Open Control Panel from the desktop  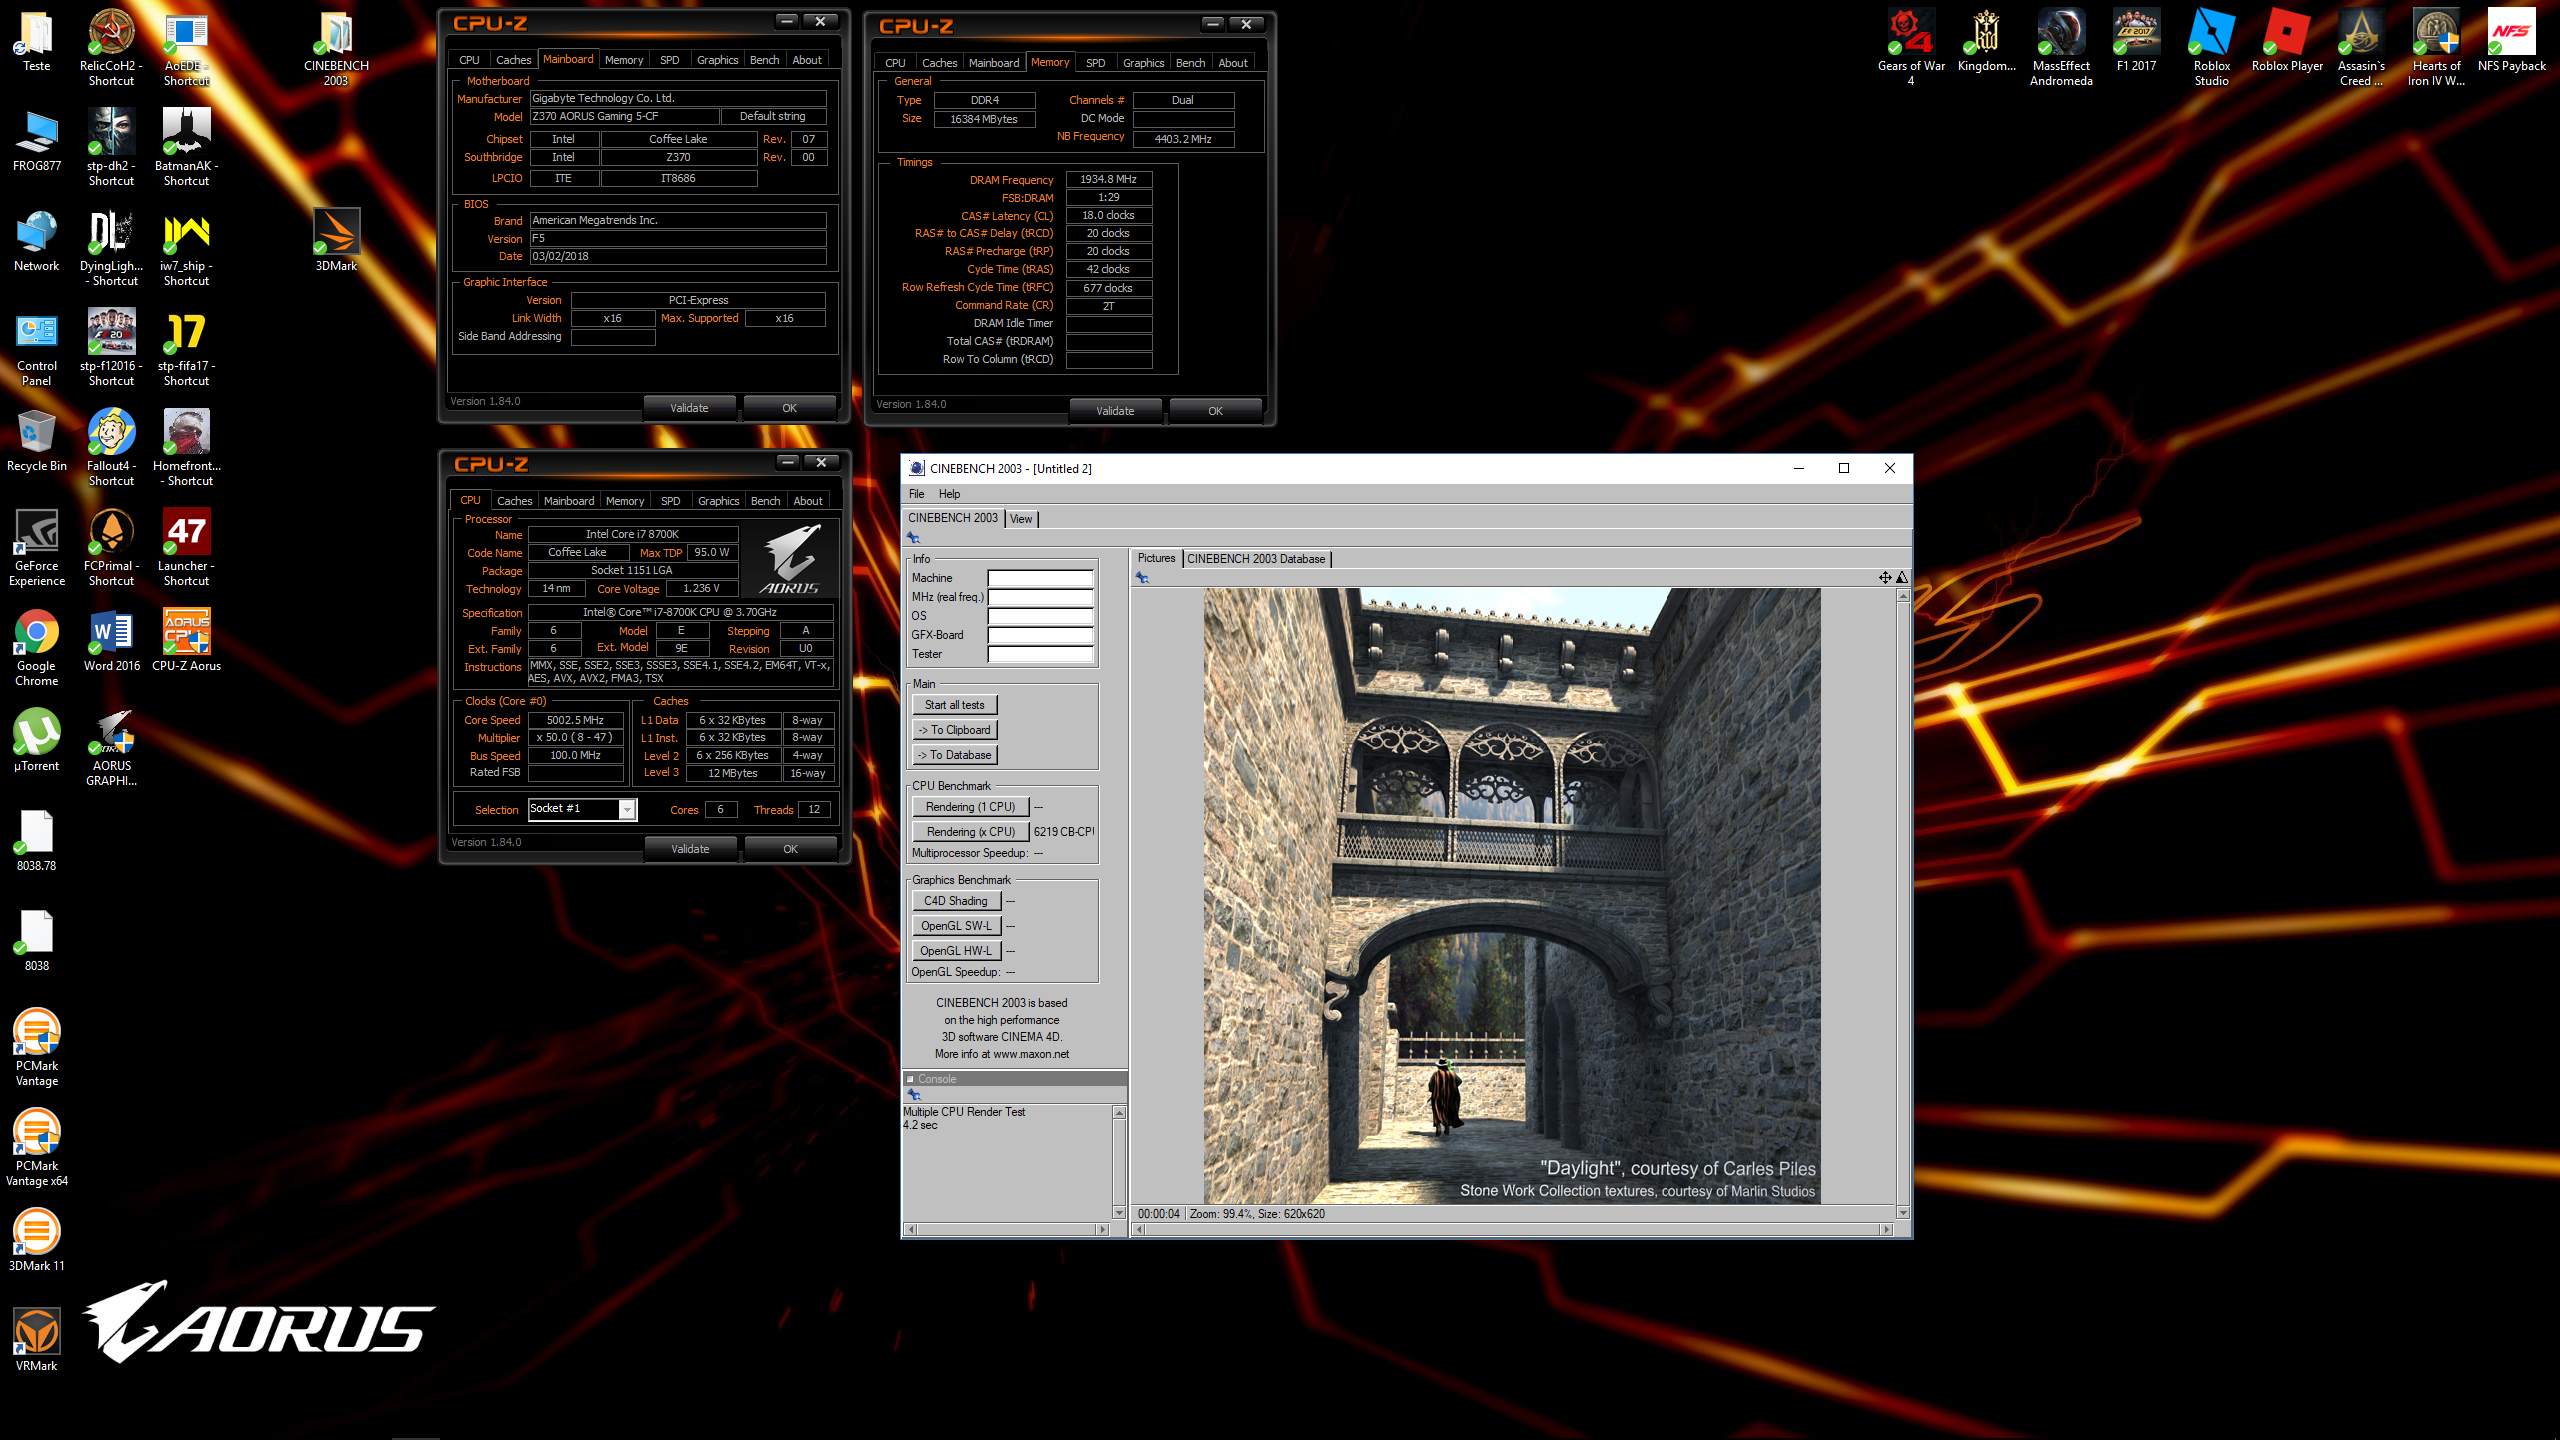[37, 348]
